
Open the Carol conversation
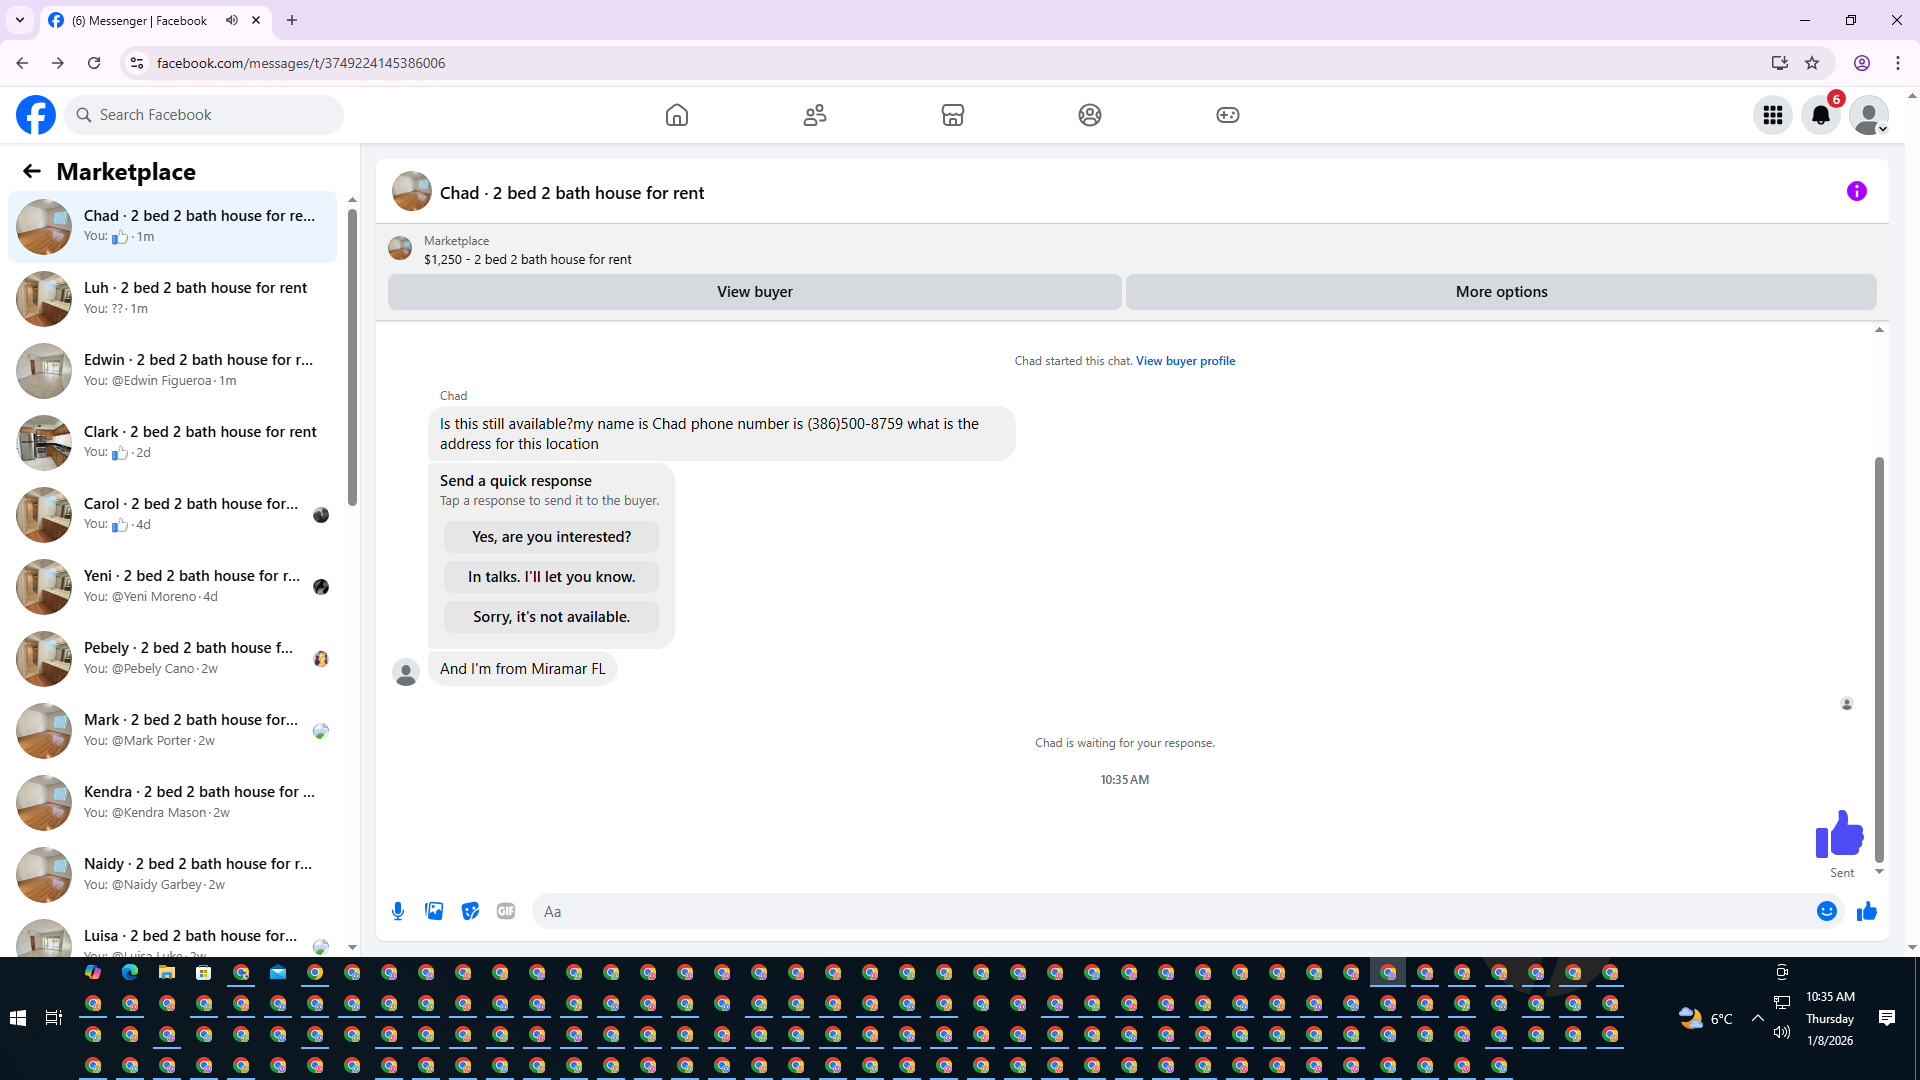pyautogui.click(x=173, y=515)
